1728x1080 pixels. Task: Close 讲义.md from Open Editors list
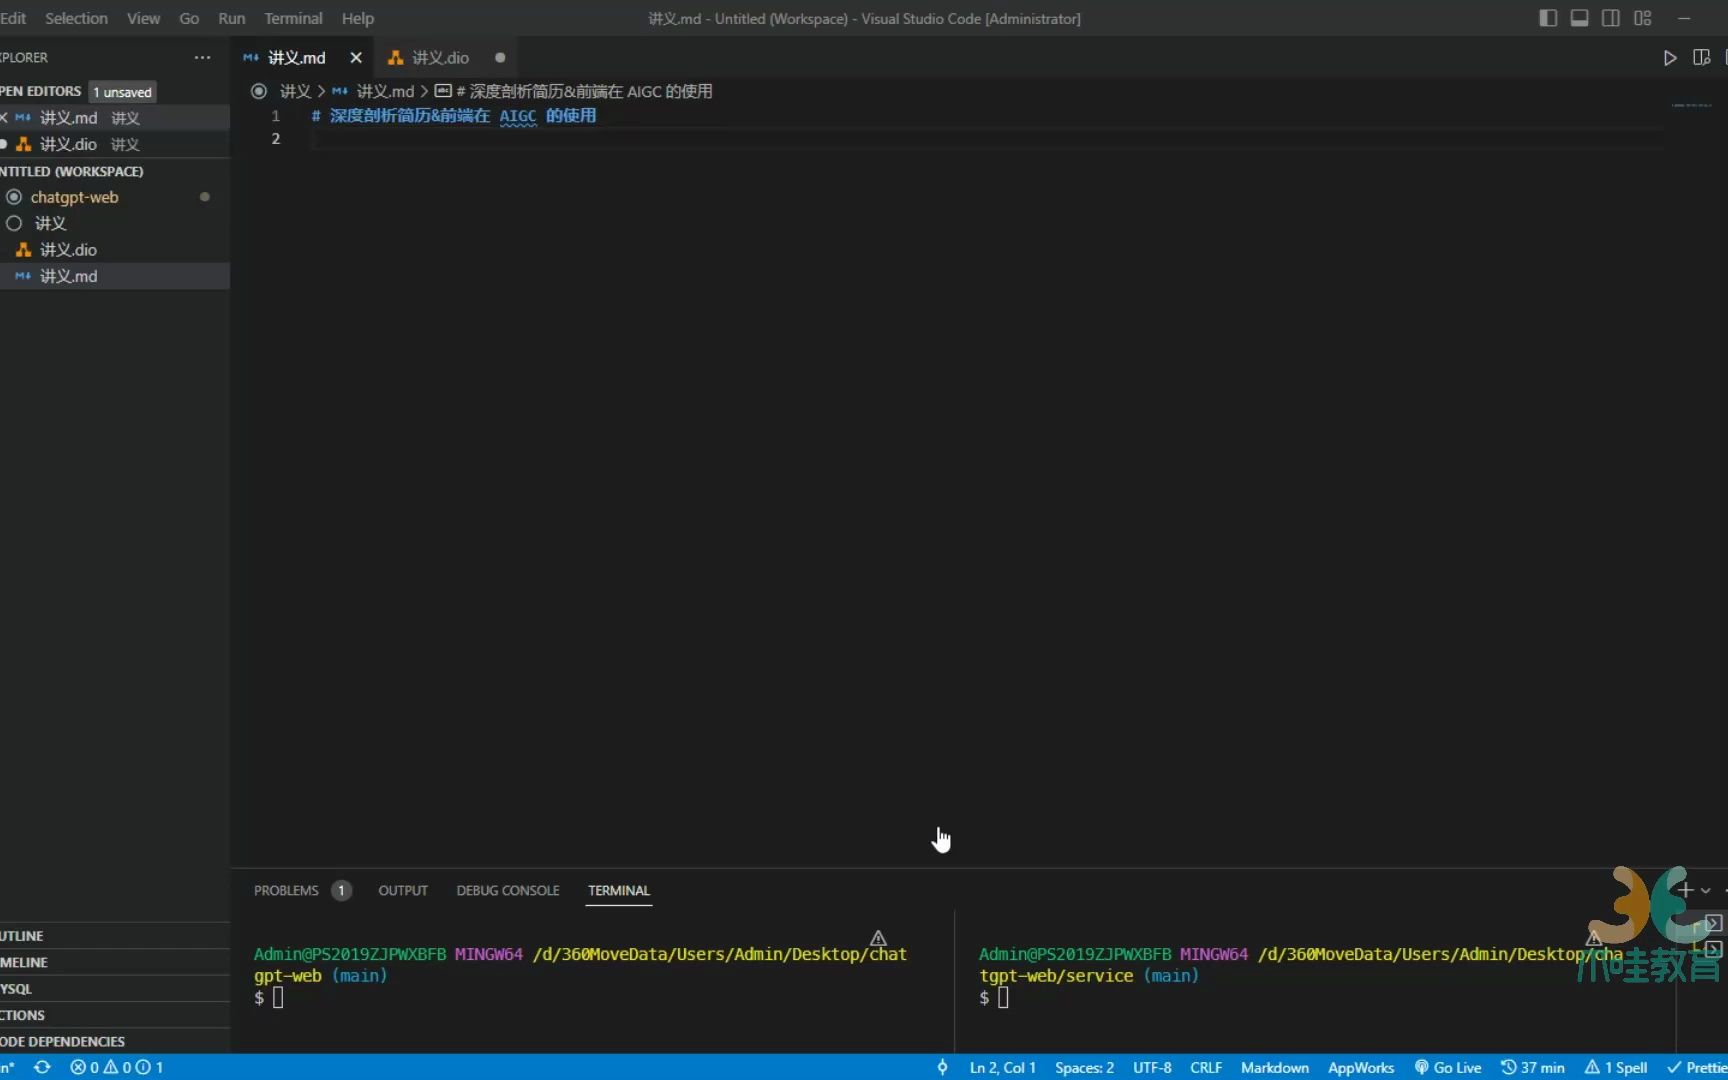click(4, 118)
